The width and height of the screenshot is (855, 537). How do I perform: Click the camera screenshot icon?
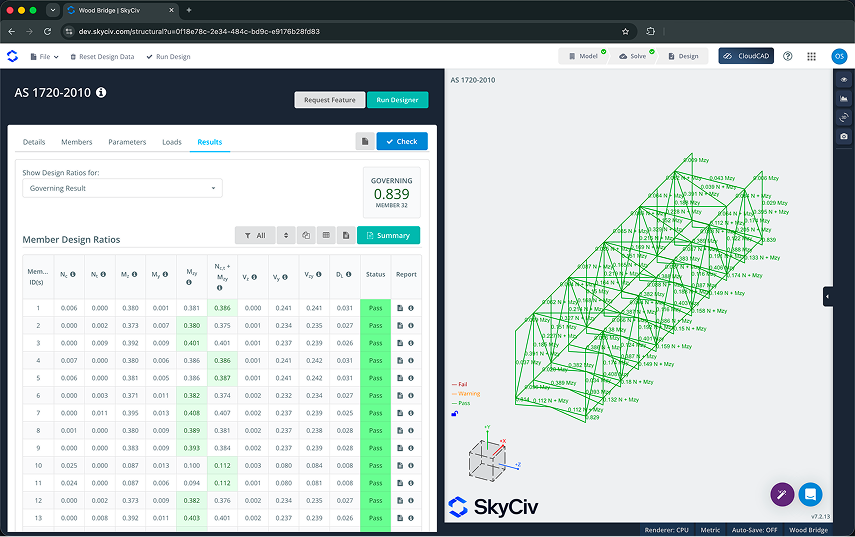(844, 136)
